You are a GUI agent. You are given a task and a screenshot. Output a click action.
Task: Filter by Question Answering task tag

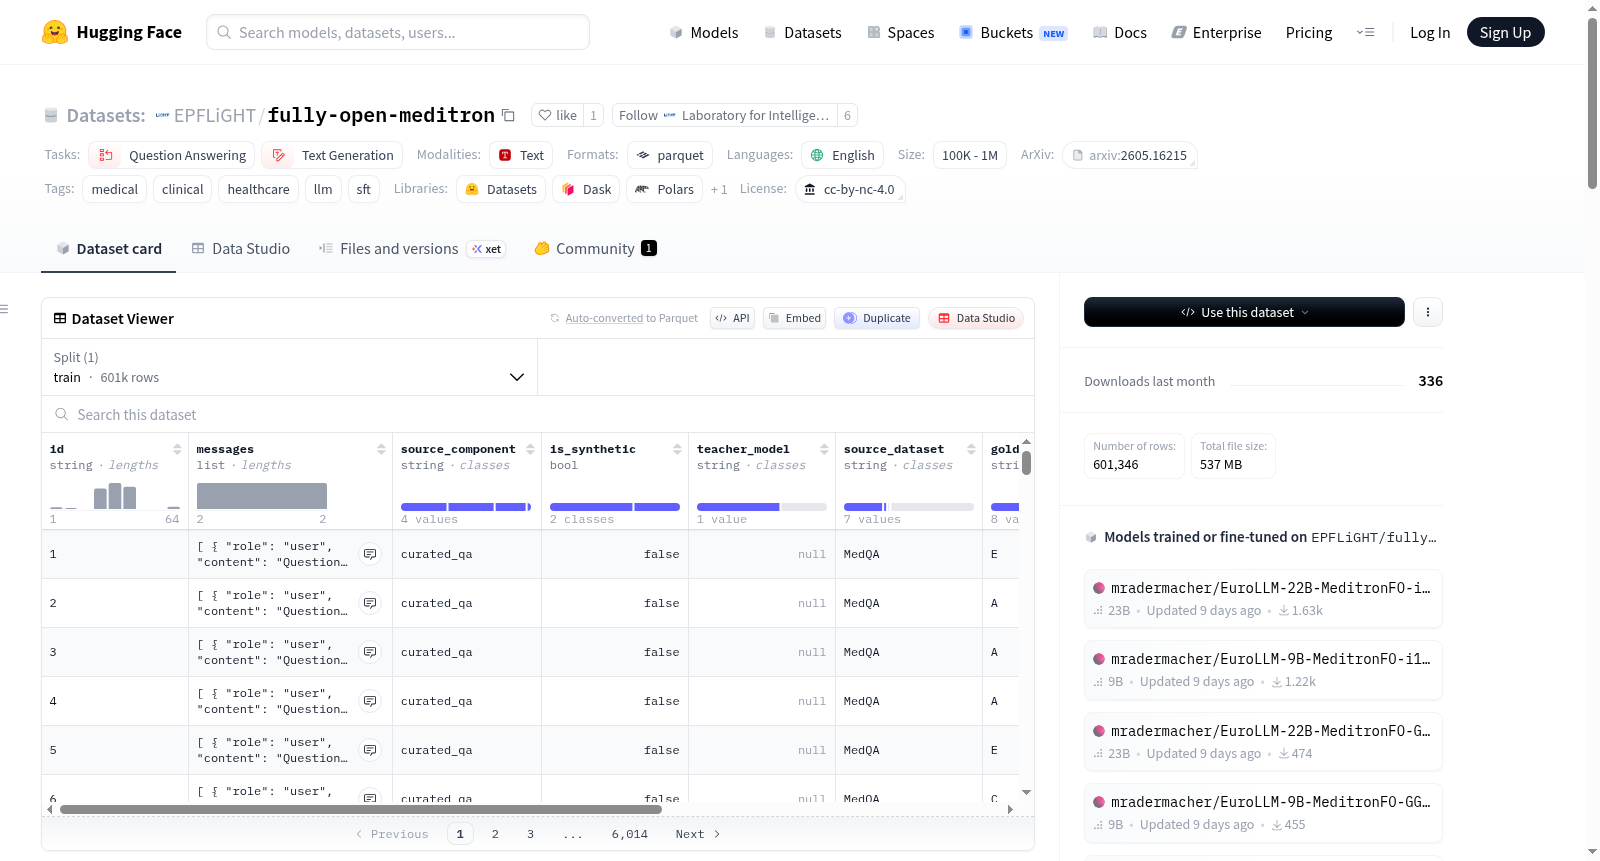171,155
